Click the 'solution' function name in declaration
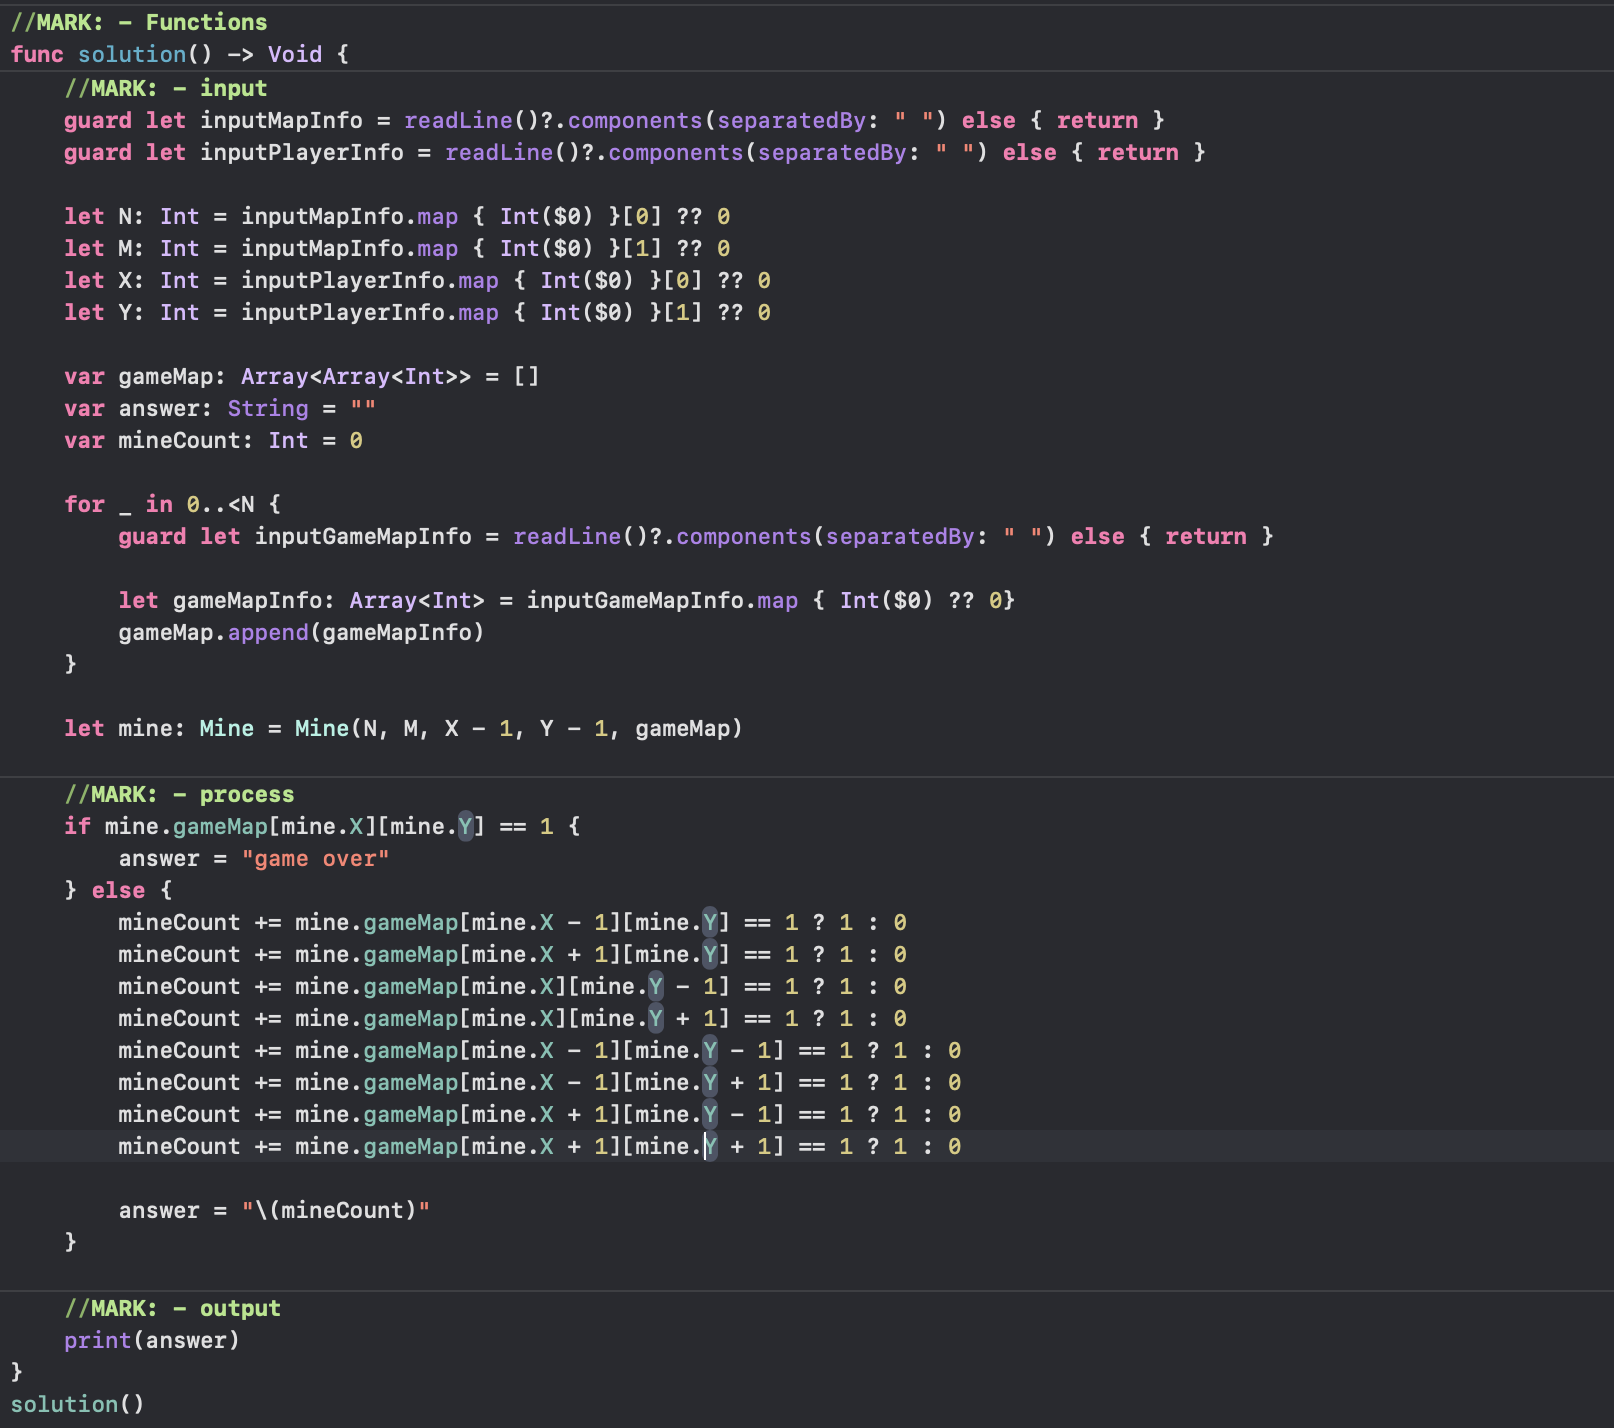 click(132, 54)
